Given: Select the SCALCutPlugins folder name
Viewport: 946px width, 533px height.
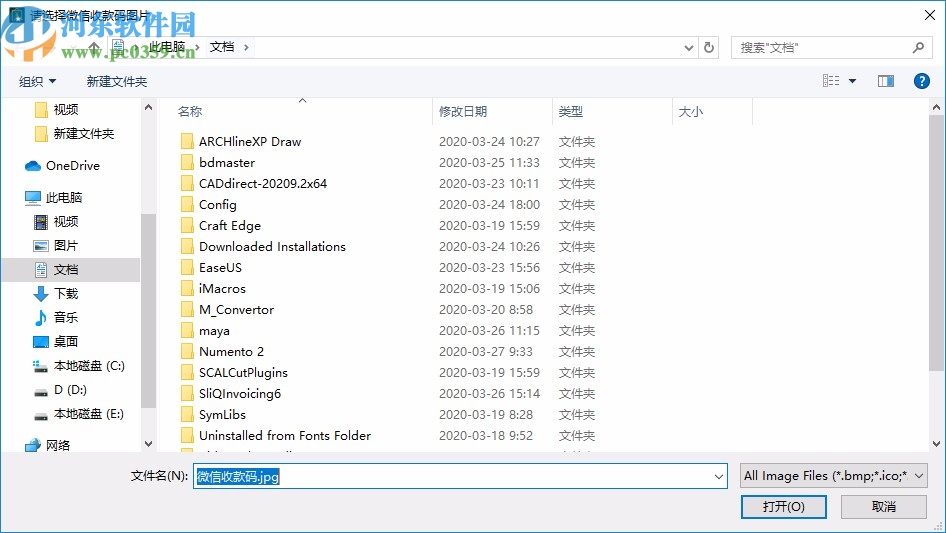Looking at the screenshot, I should point(243,372).
